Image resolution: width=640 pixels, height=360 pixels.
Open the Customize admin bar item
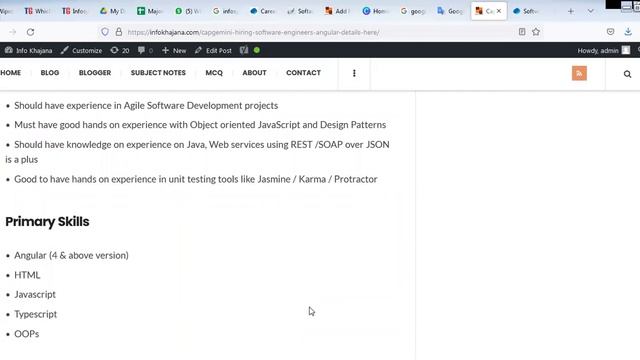[x=81, y=50]
